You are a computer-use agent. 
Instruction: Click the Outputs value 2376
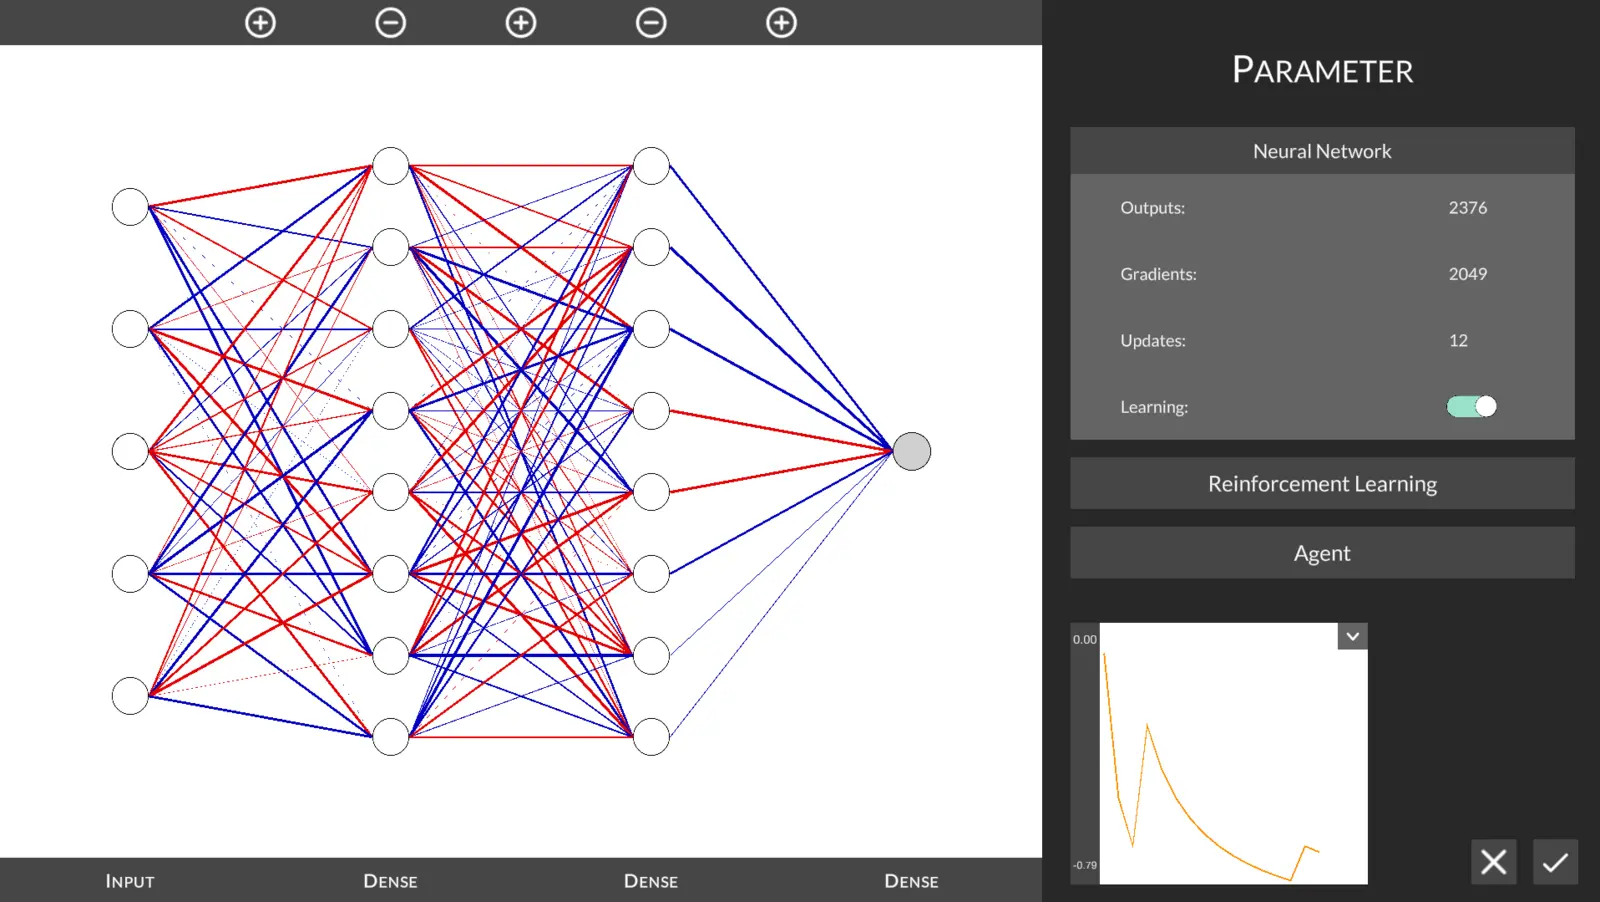(x=1467, y=208)
